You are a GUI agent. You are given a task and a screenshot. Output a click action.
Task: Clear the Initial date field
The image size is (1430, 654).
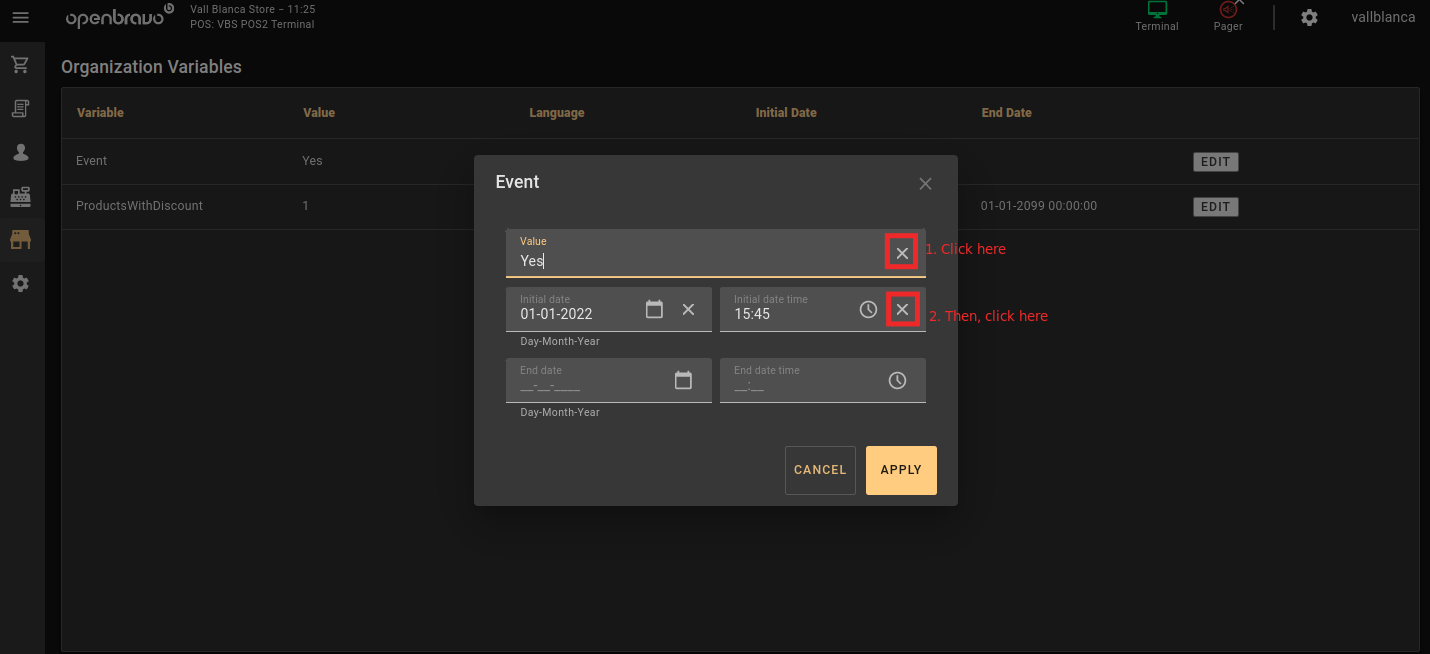(688, 309)
